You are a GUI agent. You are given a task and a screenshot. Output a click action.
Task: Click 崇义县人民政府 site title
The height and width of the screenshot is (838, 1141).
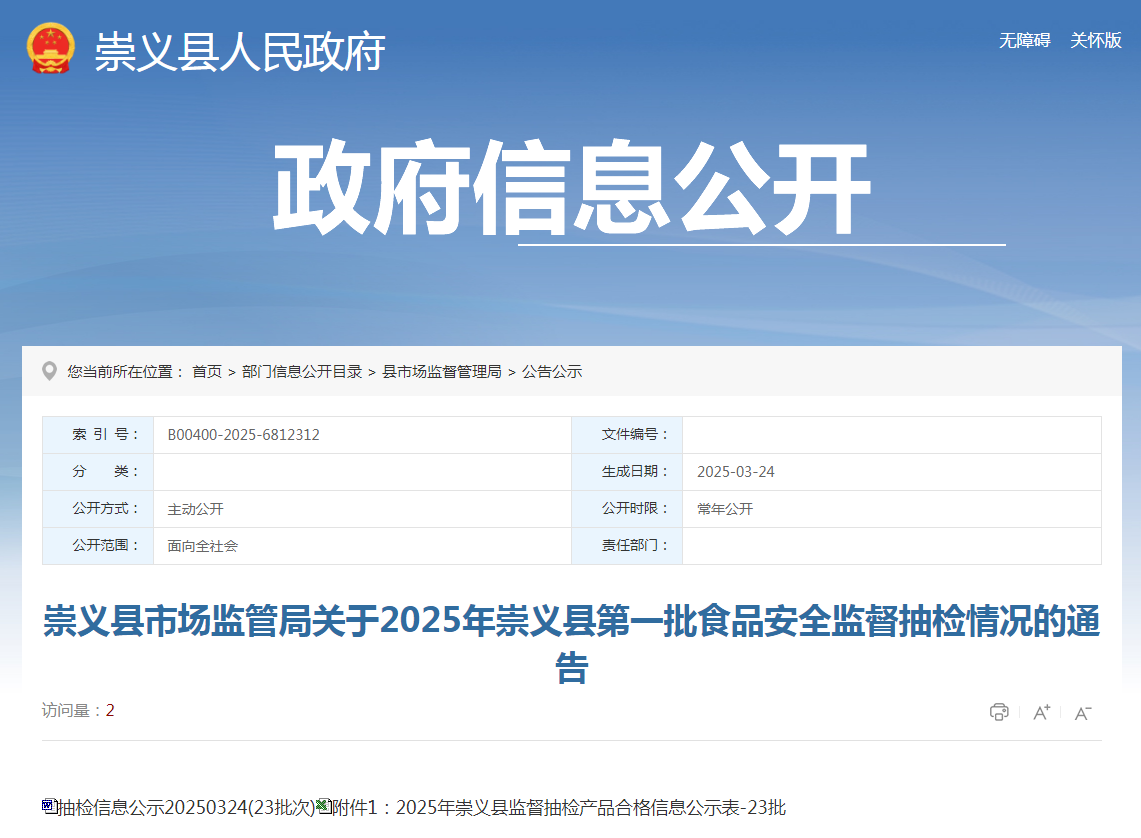tap(240, 52)
